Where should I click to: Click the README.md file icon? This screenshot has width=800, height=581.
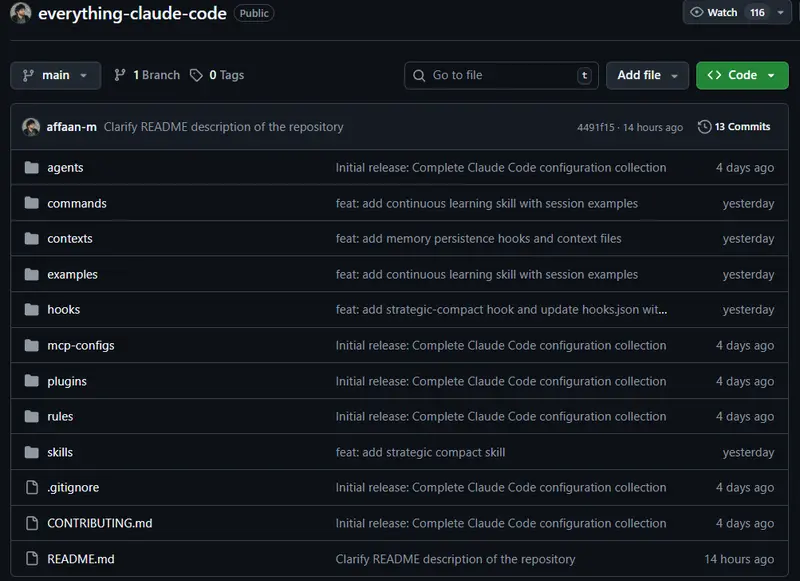click(x=31, y=559)
